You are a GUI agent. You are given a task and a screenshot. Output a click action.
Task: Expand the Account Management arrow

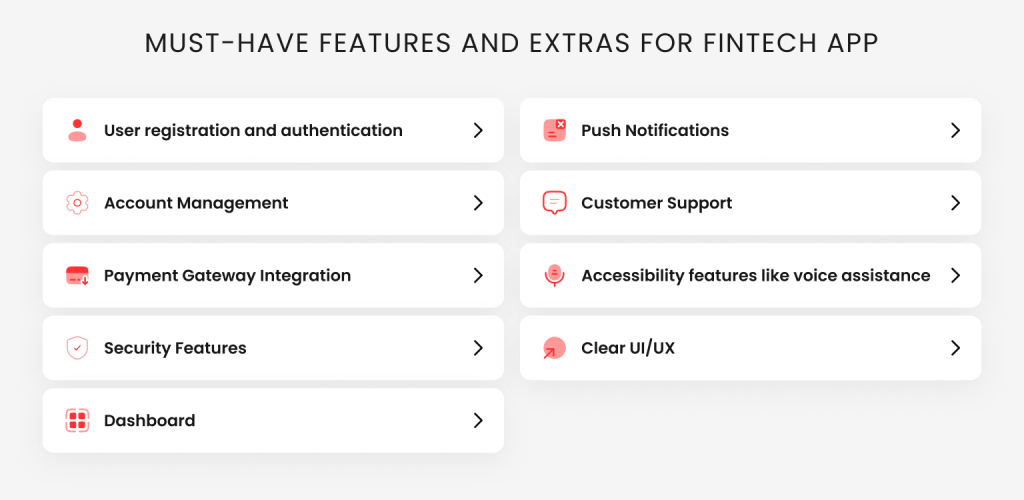[x=478, y=203]
